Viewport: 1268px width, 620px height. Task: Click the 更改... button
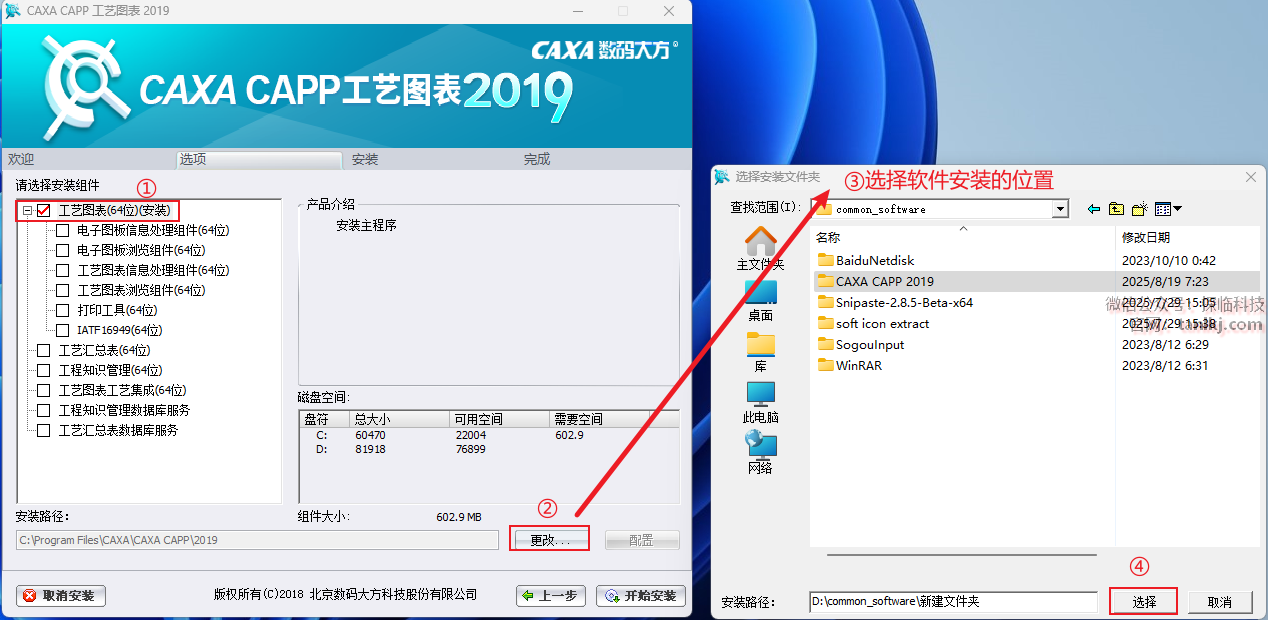coord(550,540)
